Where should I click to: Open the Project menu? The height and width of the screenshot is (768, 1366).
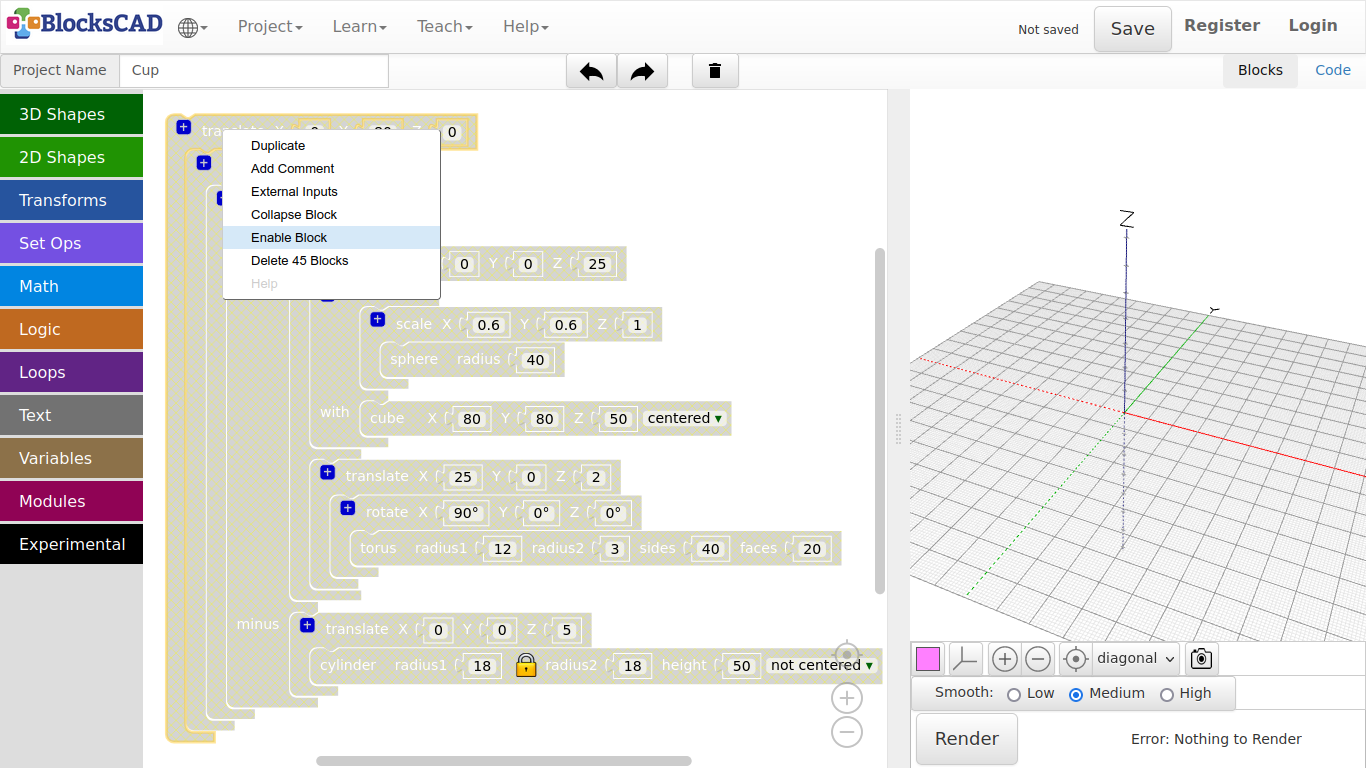tap(269, 27)
